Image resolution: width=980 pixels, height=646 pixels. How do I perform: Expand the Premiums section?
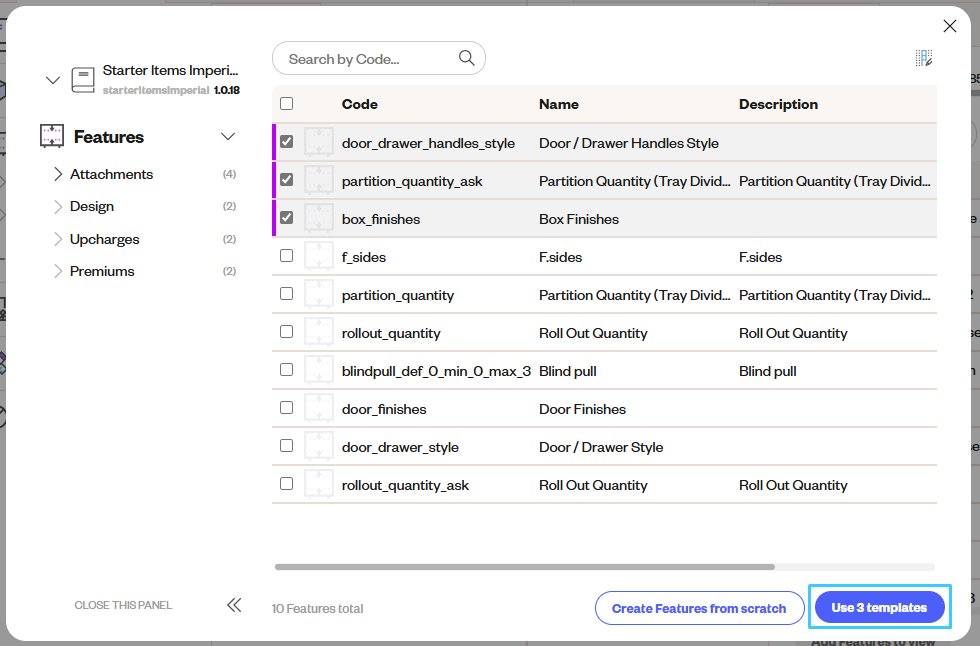60,270
